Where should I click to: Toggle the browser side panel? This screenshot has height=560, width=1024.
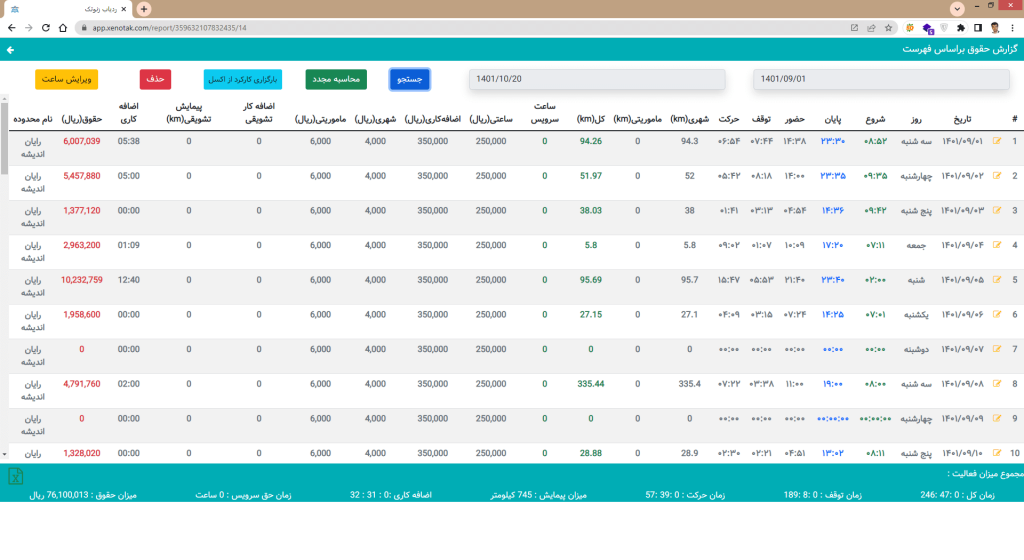click(978, 28)
